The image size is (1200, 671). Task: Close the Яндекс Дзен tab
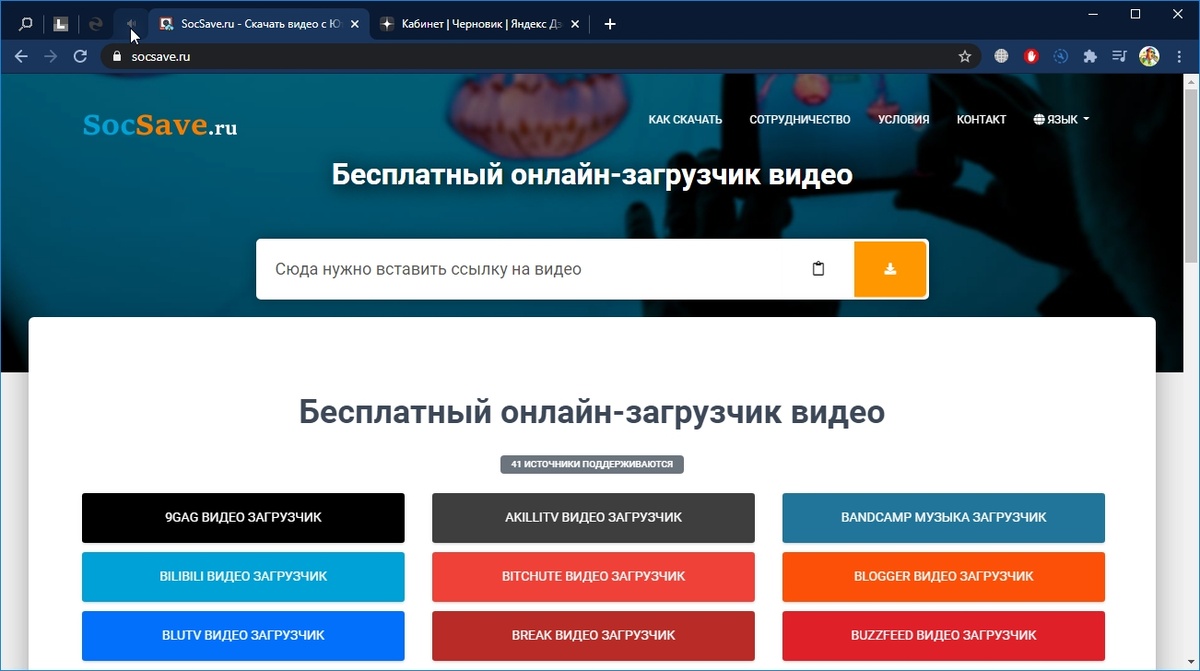point(576,24)
